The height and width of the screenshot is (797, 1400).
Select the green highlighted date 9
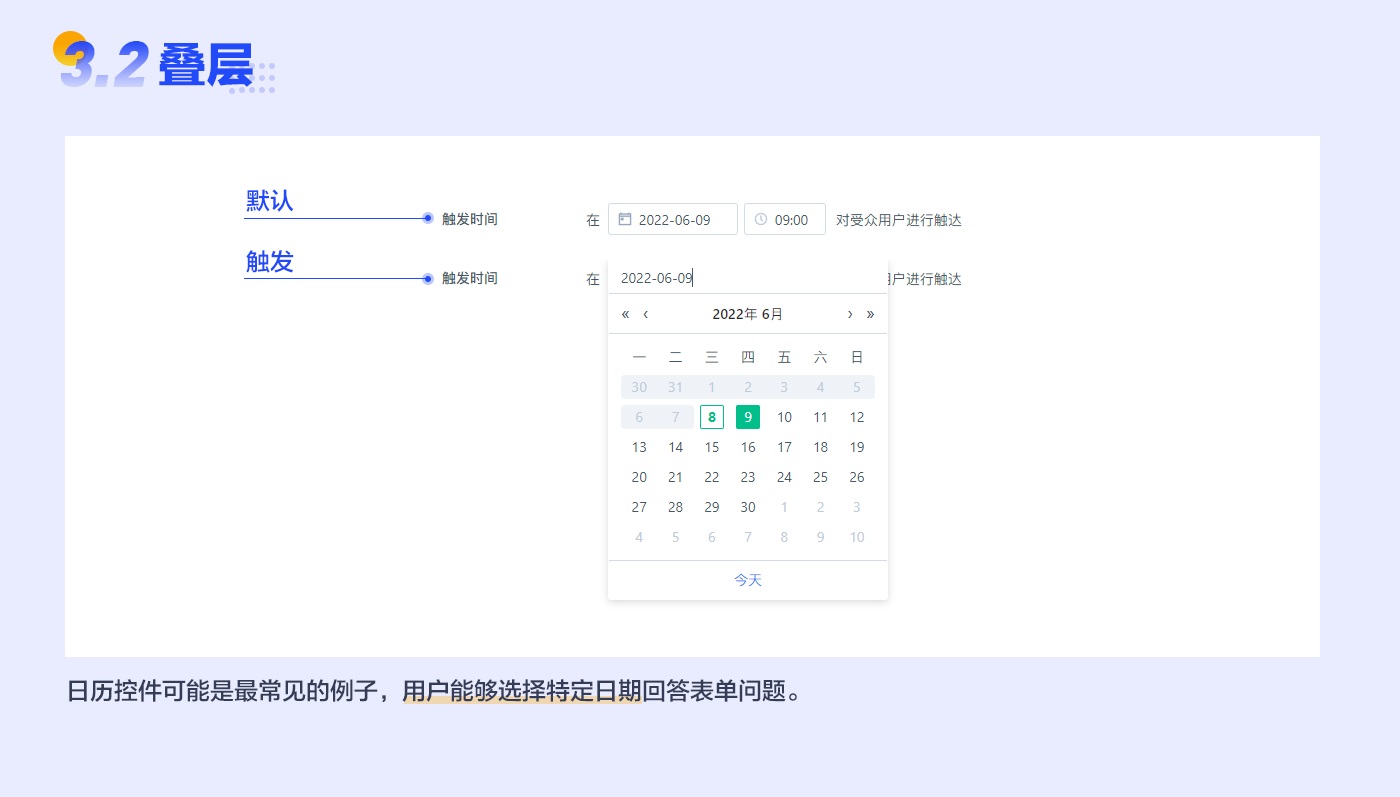point(748,417)
